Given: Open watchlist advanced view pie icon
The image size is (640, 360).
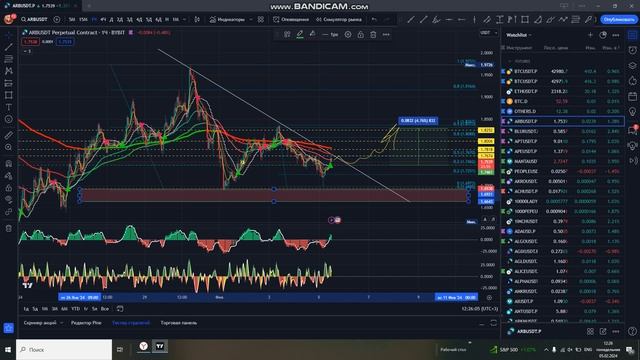Looking at the screenshot, I should point(603,35).
